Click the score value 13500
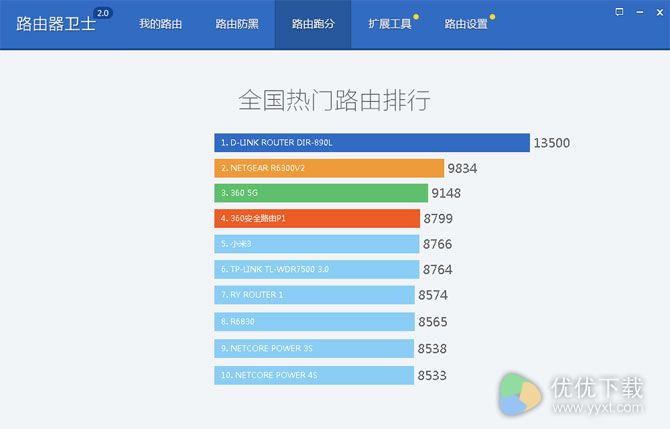This screenshot has width=670, height=429. coord(552,143)
